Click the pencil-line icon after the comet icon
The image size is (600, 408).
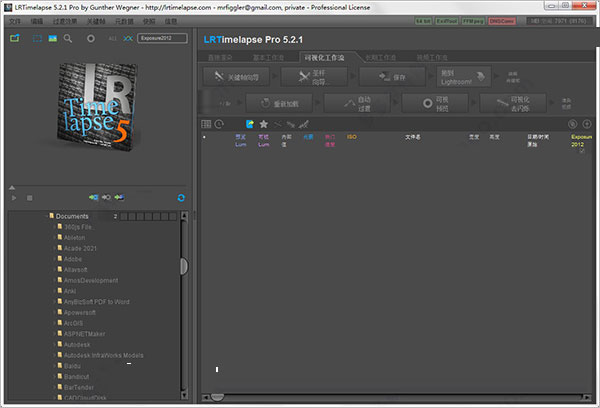click(x=304, y=124)
